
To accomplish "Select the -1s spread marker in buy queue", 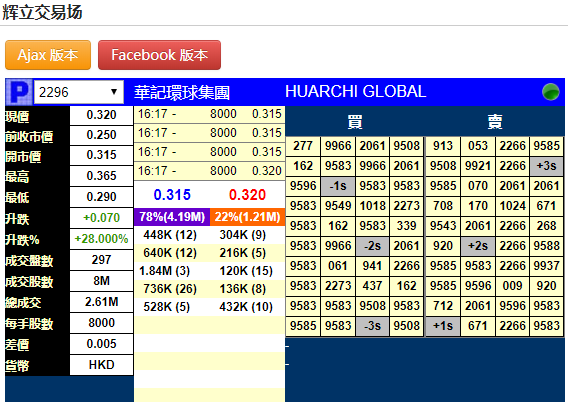I will click(338, 186).
